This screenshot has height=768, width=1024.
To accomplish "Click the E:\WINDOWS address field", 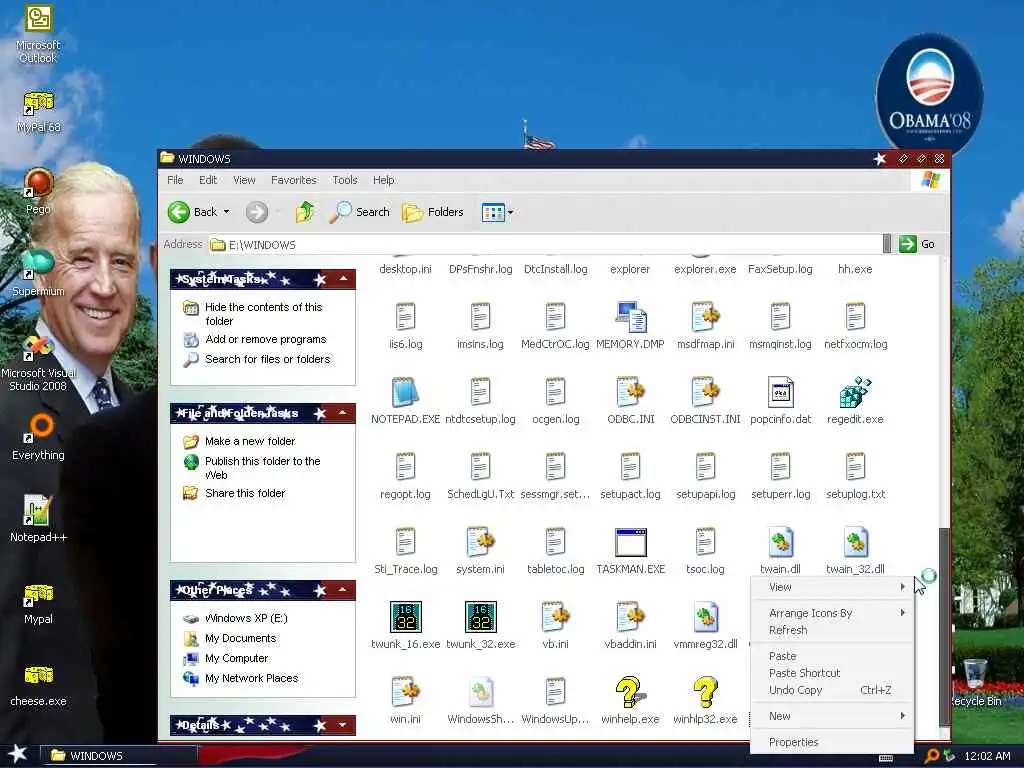I will pos(545,244).
